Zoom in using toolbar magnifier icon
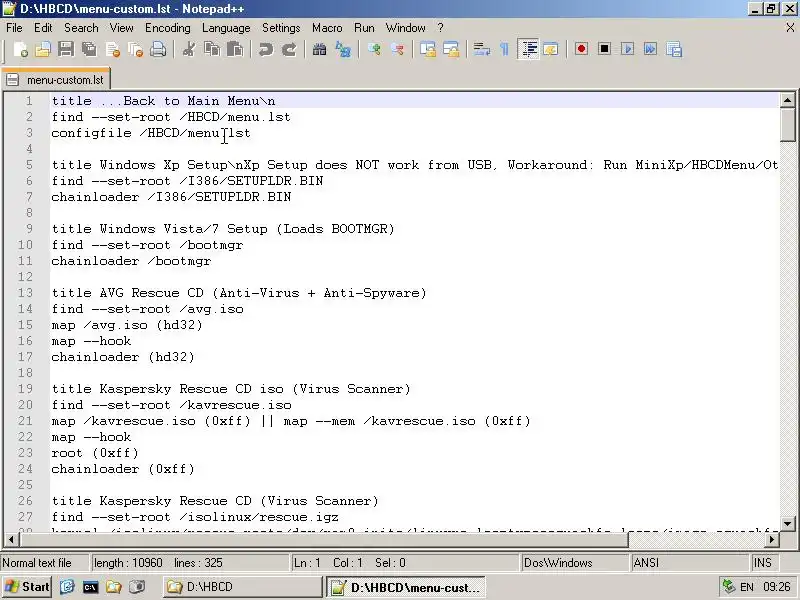This screenshot has height=600, width=800. [374, 49]
